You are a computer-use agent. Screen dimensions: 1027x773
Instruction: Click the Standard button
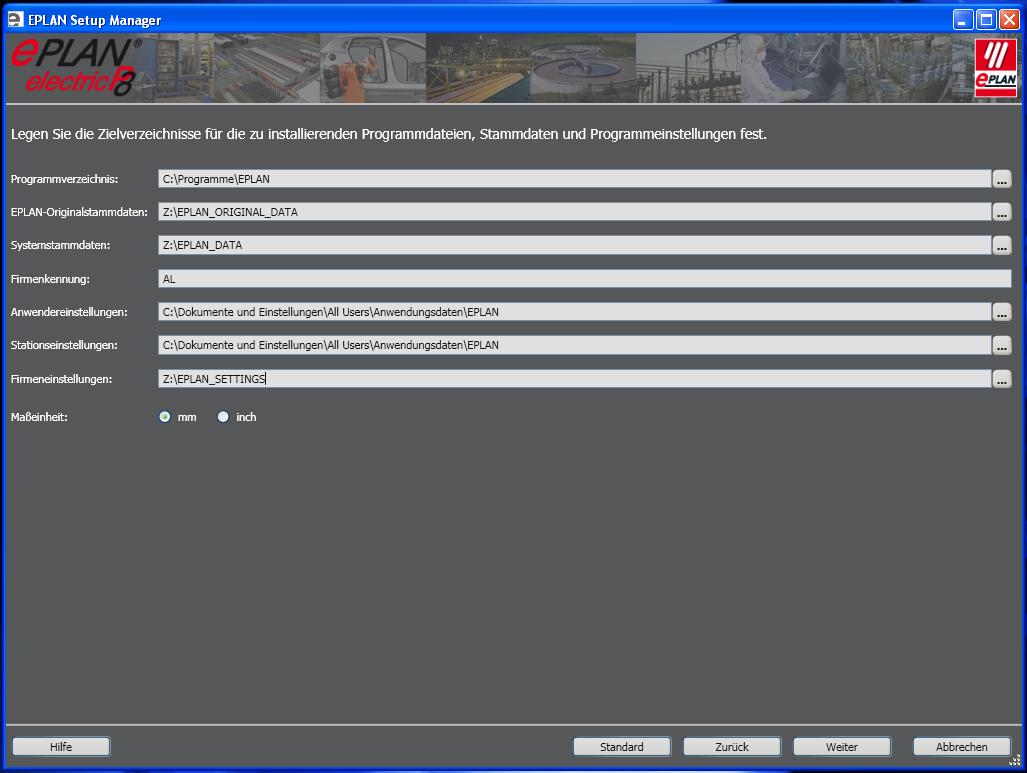(622, 747)
